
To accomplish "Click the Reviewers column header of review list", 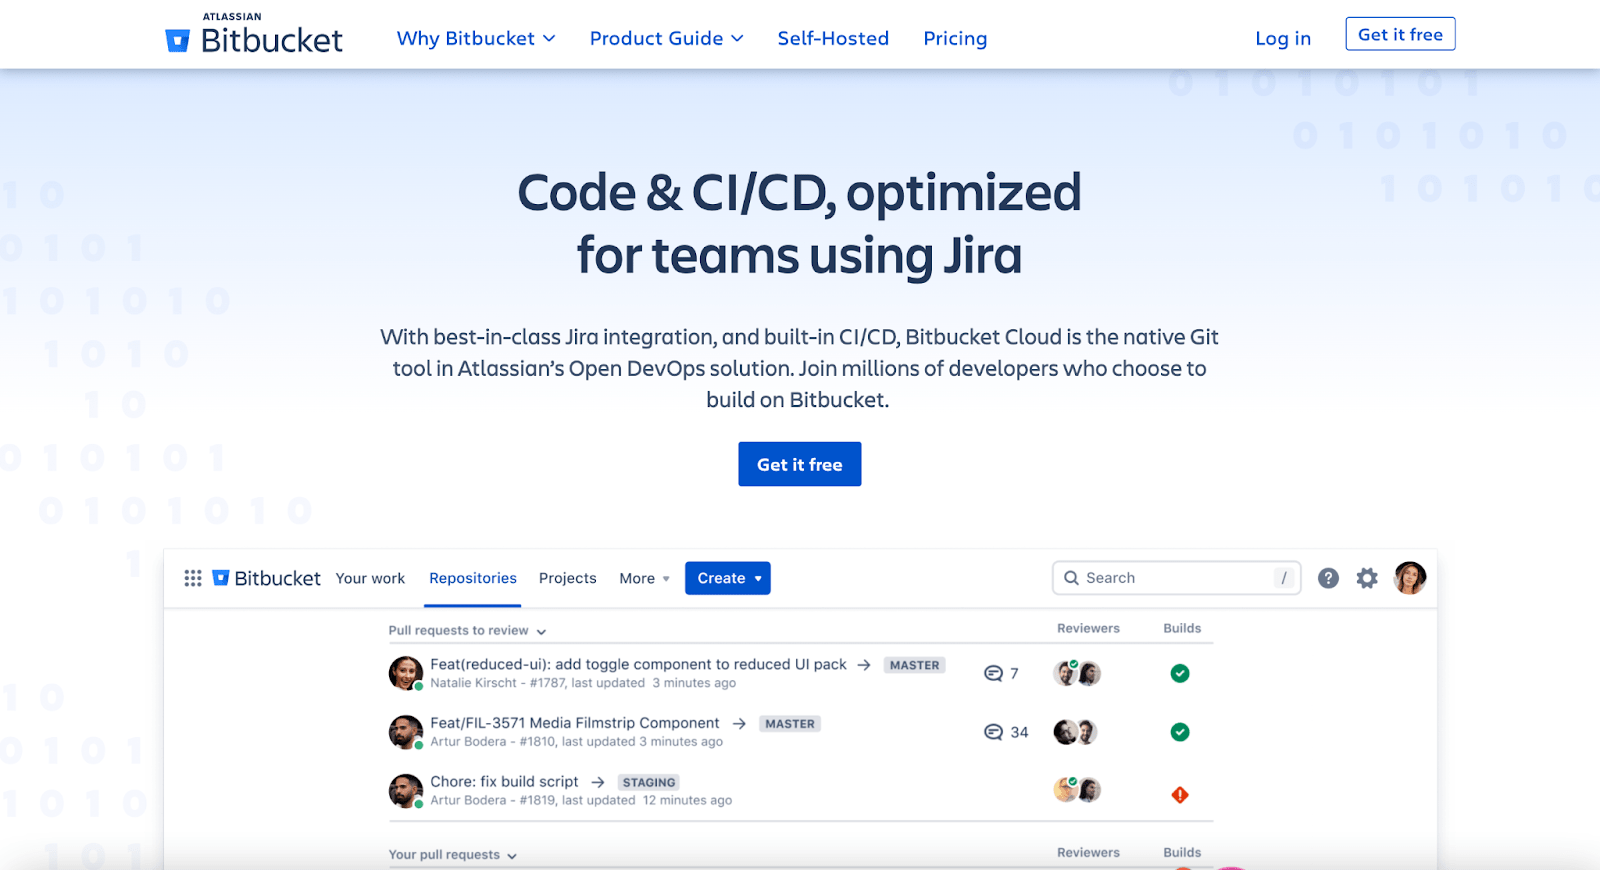I will (1088, 628).
